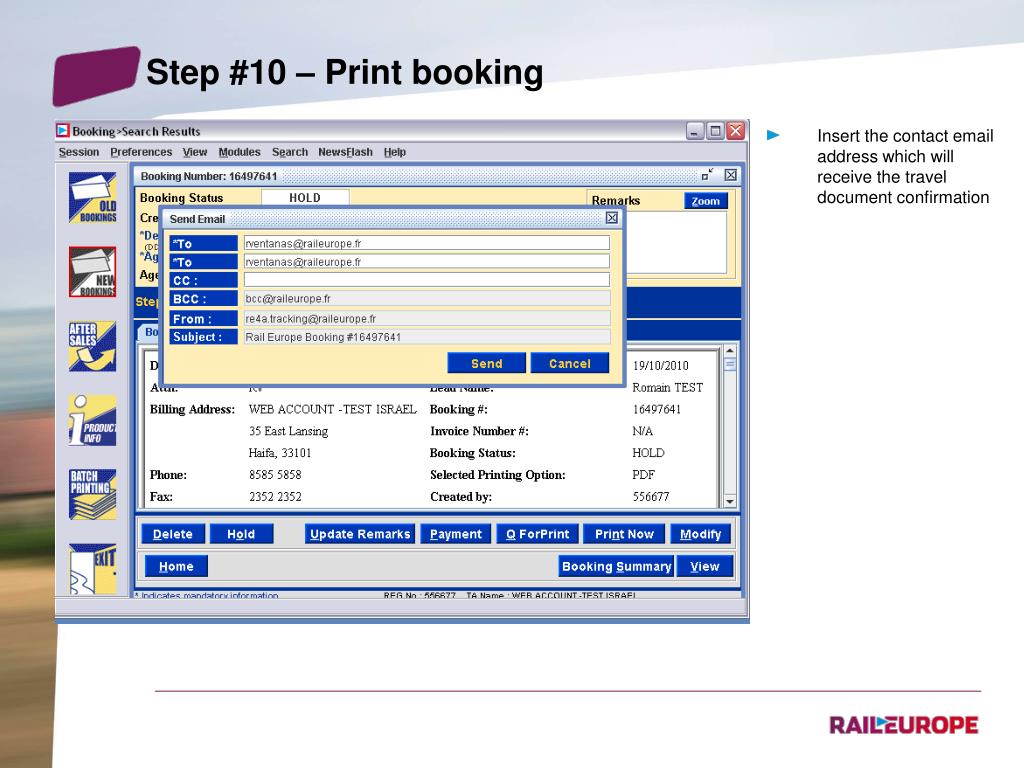
Task: Click the Subject field Rail Europe Booking
Action: (427, 337)
